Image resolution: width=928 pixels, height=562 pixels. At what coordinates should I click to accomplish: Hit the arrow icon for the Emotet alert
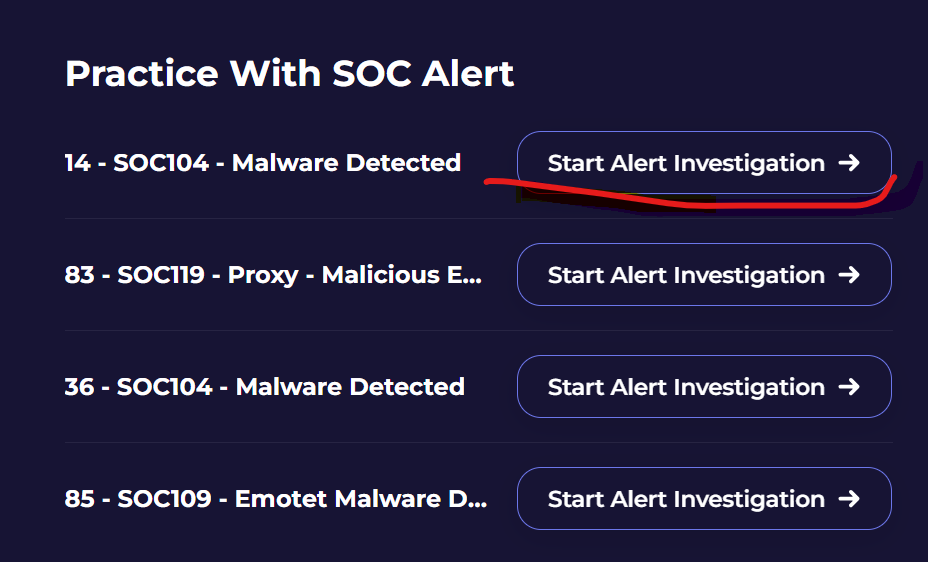[849, 499]
